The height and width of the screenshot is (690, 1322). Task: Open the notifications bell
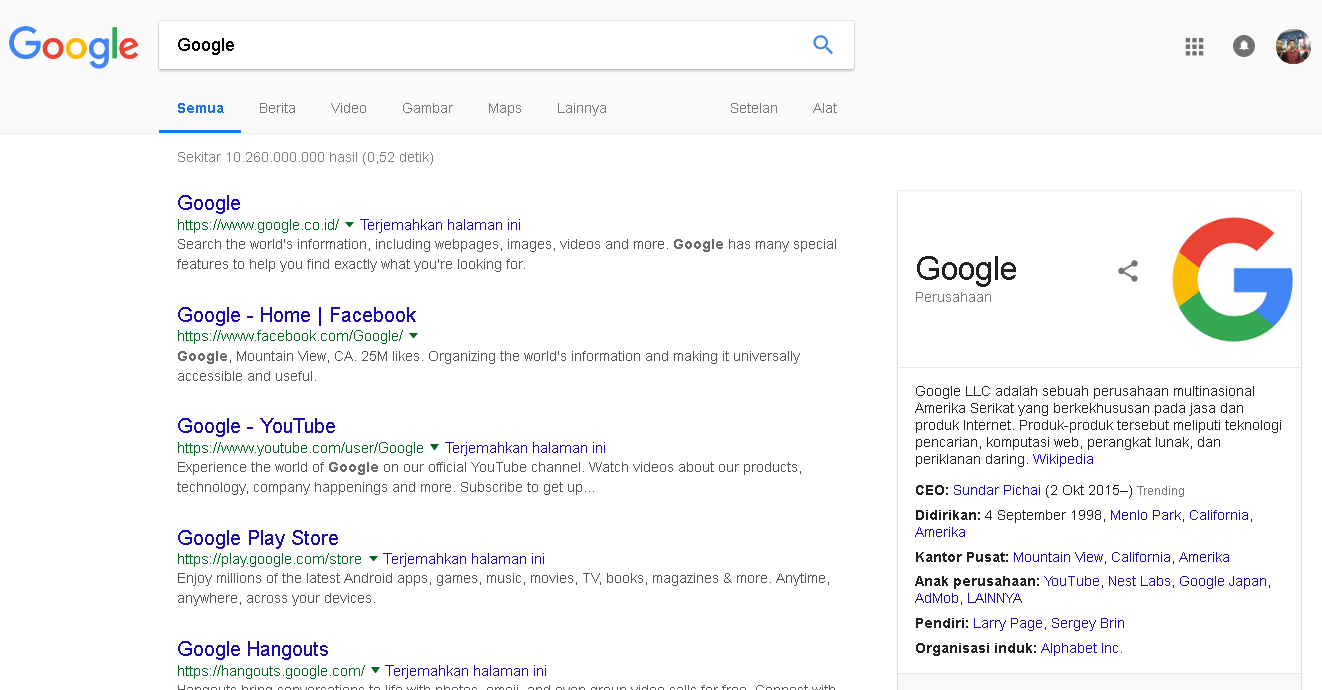tap(1244, 46)
